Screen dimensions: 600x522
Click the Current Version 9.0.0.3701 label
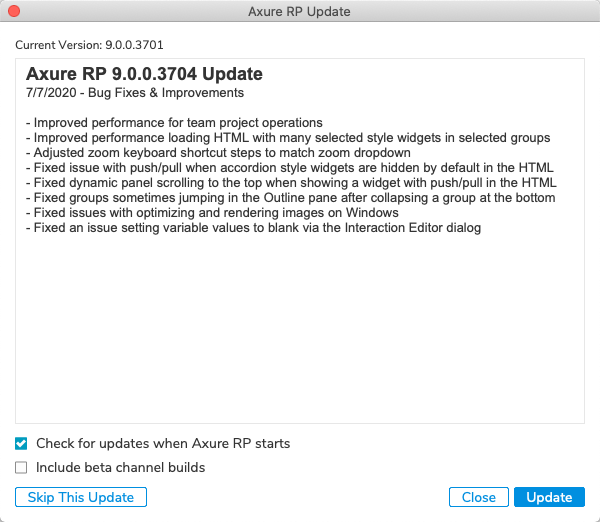coord(89,45)
